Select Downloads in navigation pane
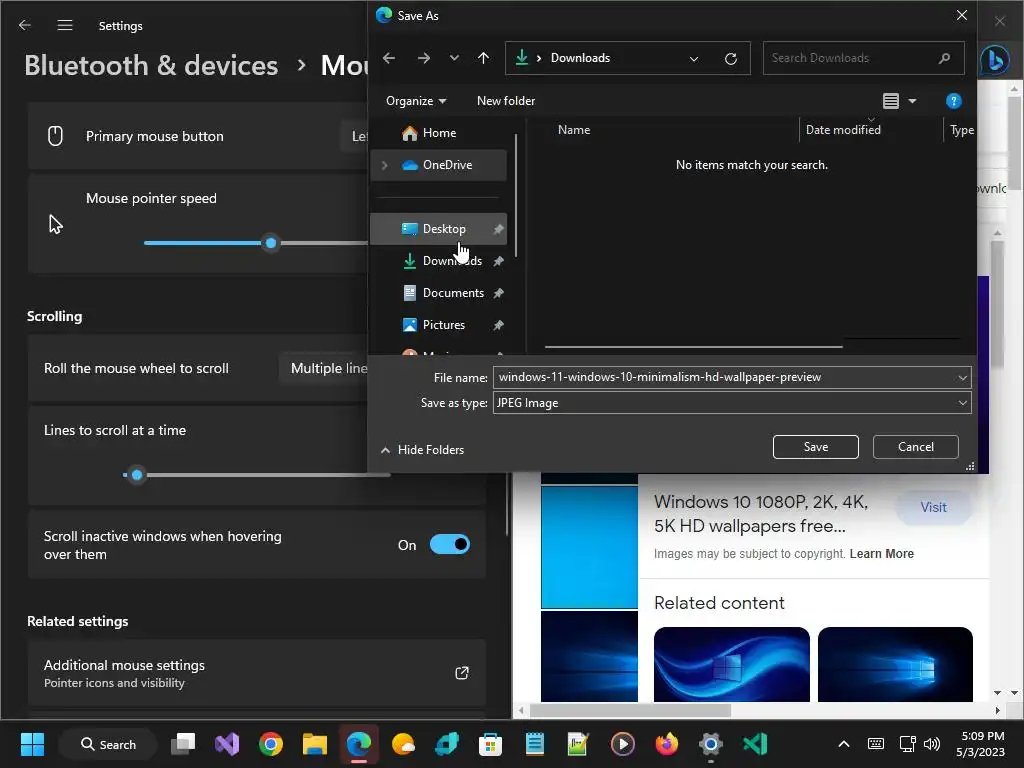Screen dimensions: 1024x768 [x=438, y=261]
